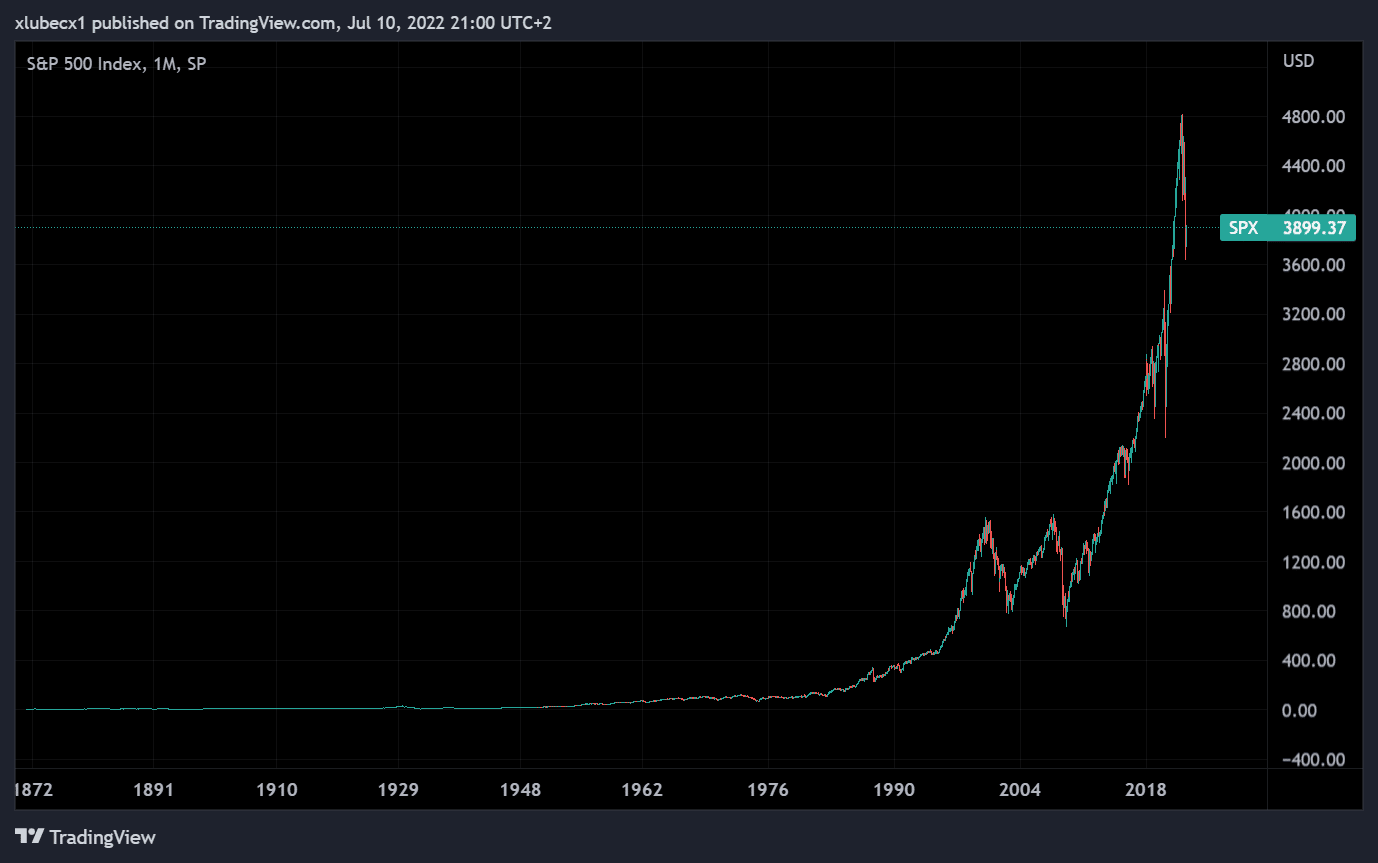Click the SPX 3899.37 price tag
Viewport: 1378px width, 863px height.
(x=1288, y=228)
